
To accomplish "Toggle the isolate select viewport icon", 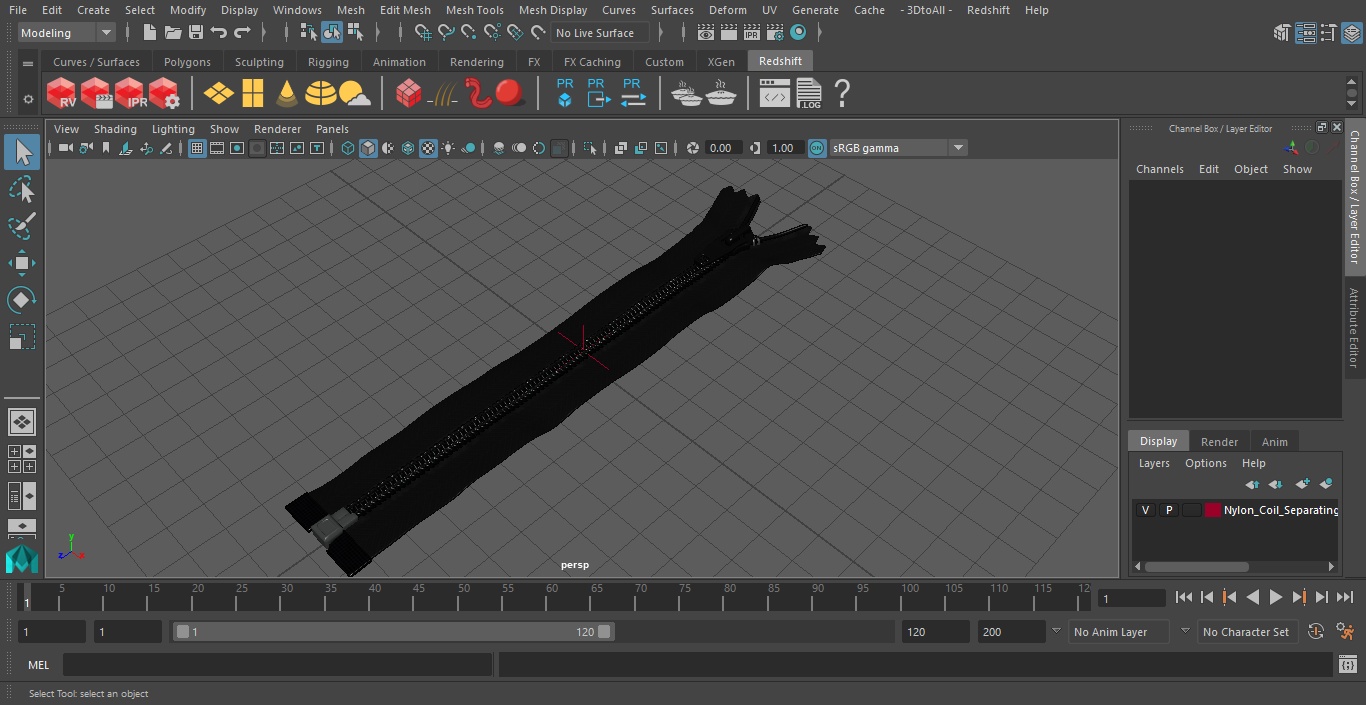I will (590, 148).
